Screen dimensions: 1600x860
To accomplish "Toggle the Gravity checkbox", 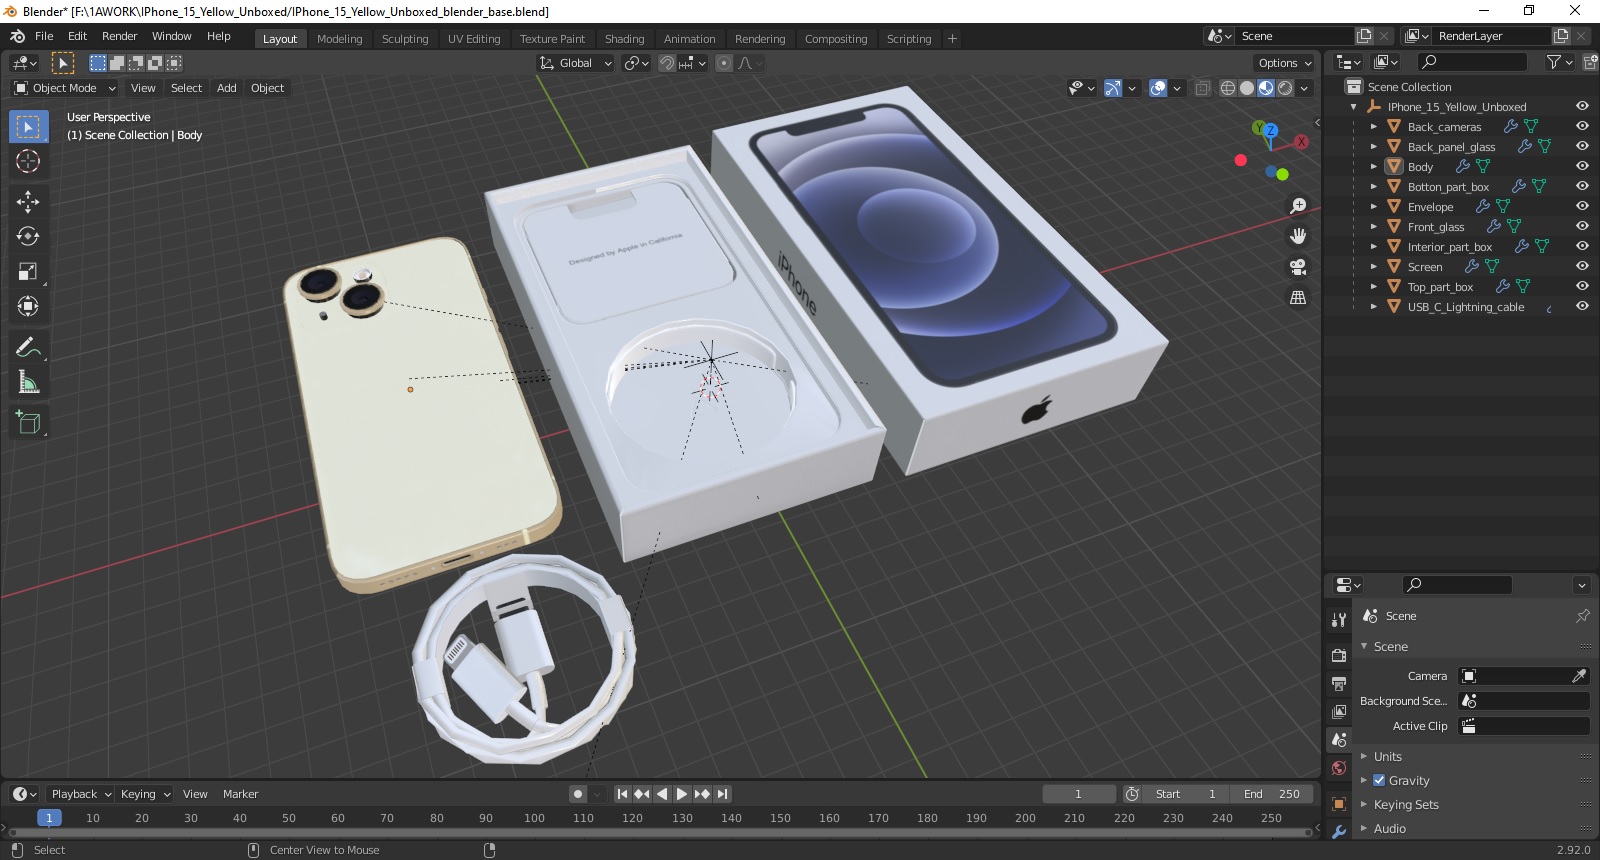I will pyautogui.click(x=1379, y=780).
